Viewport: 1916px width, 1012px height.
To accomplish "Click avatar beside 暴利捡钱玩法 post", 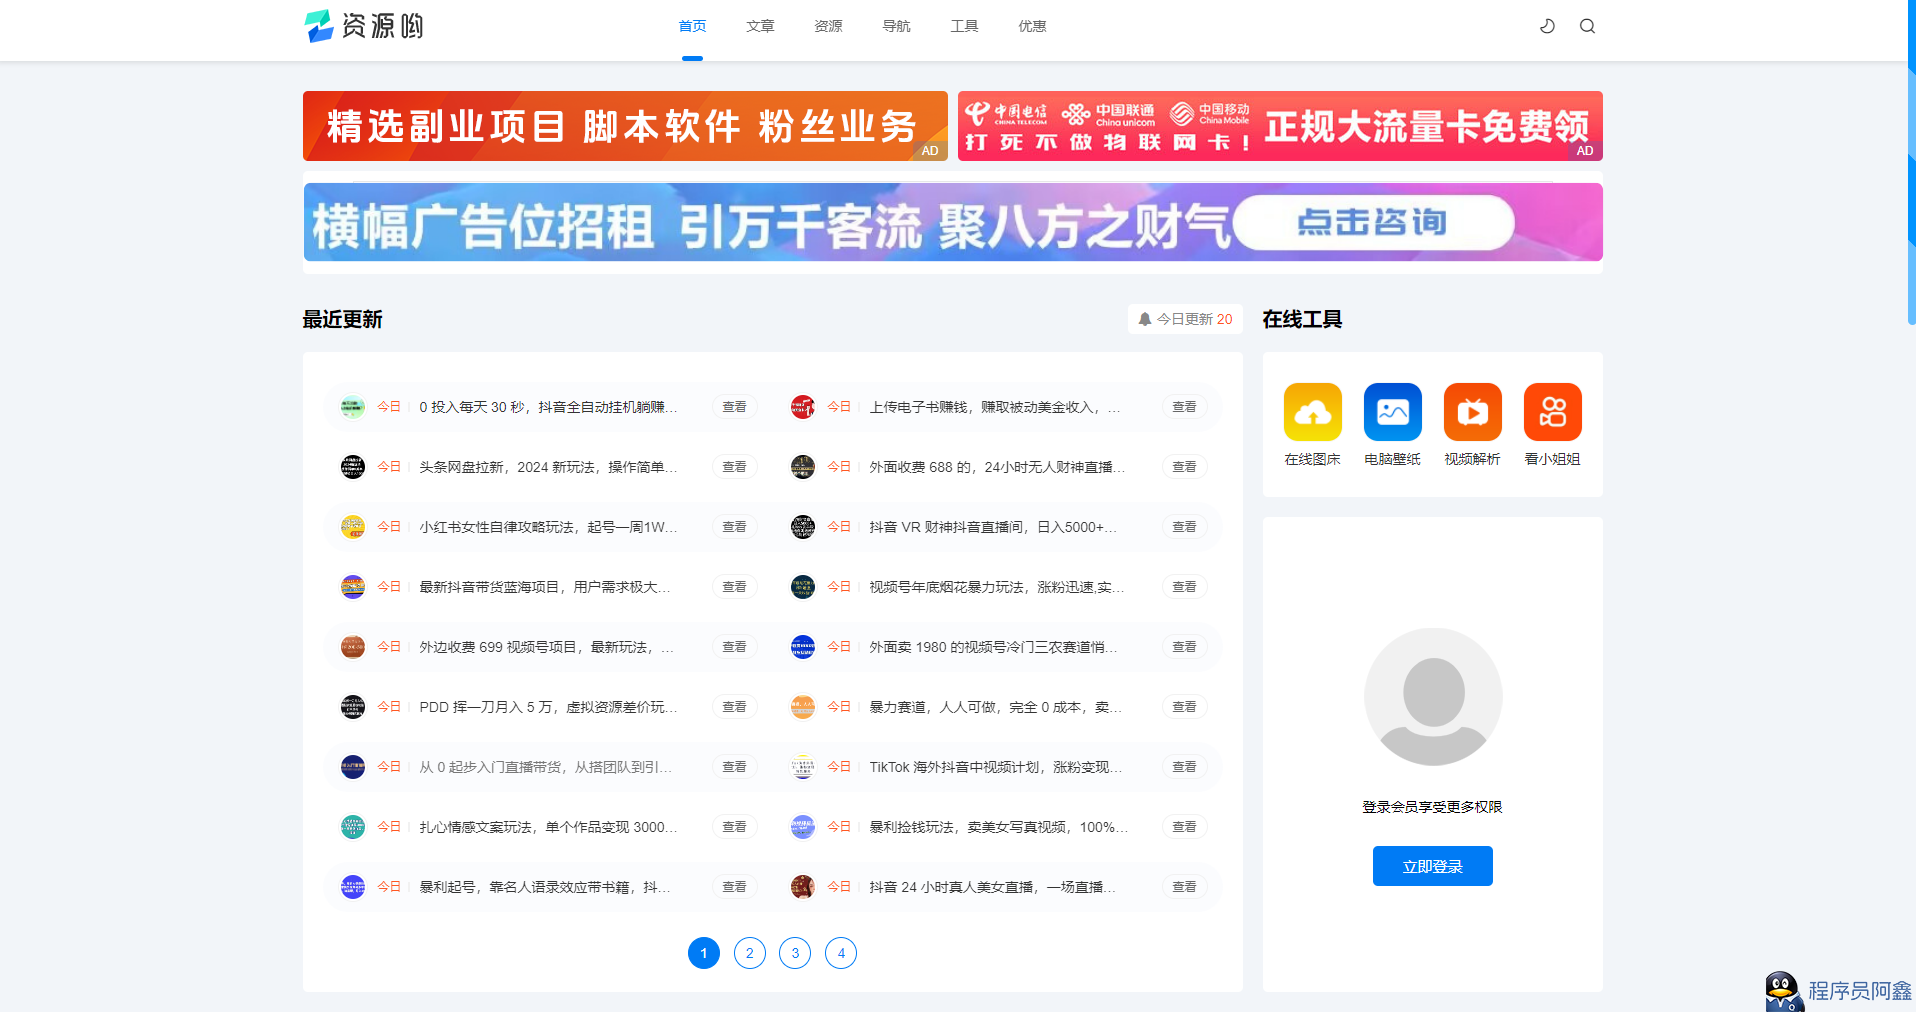I will point(803,827).
